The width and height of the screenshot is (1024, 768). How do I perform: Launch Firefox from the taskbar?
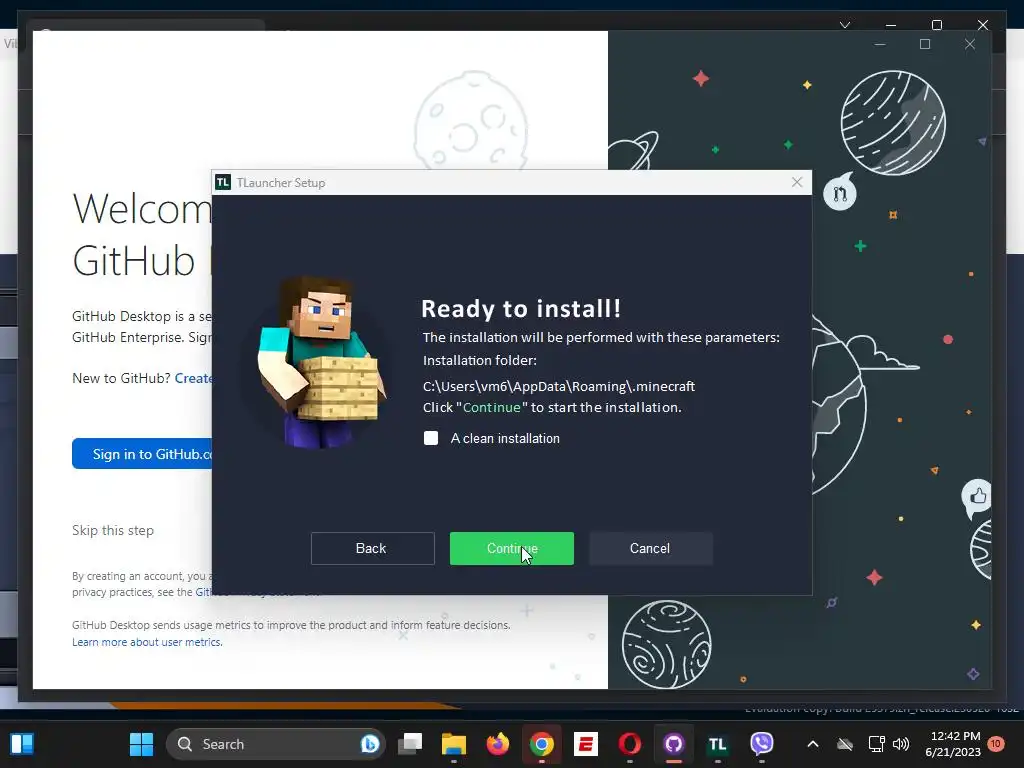[498, 744]
